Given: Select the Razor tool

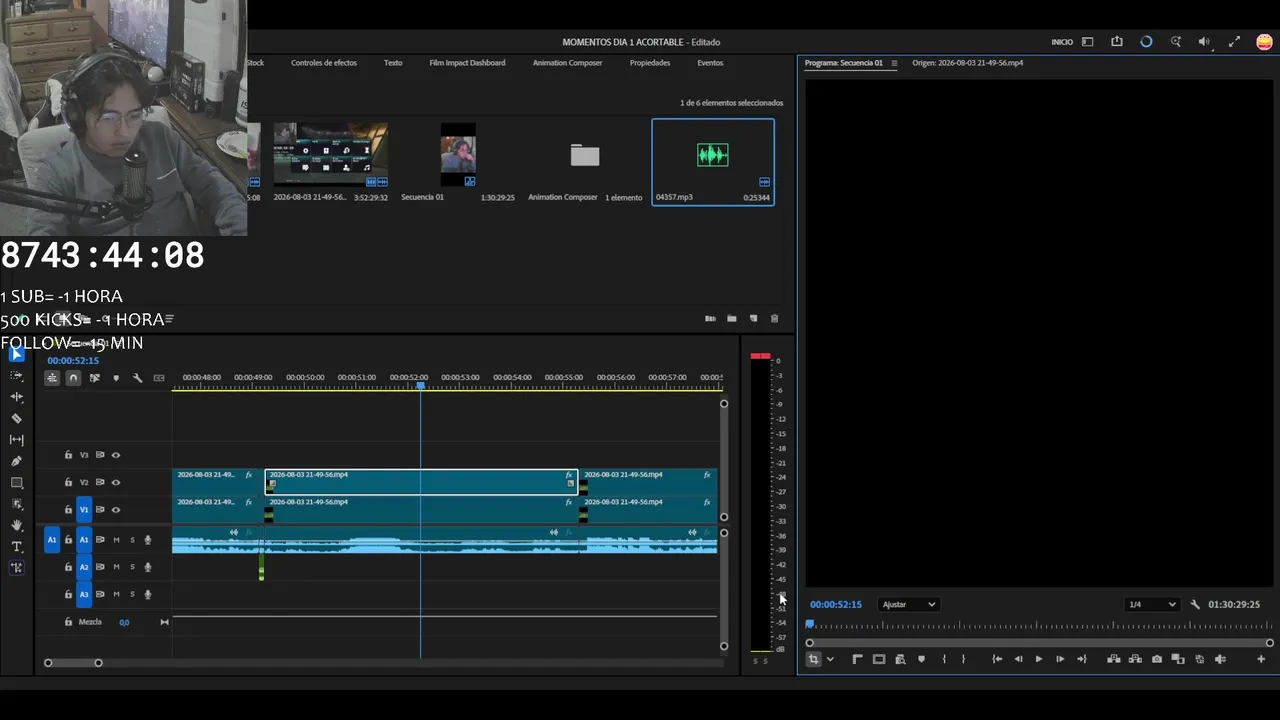Looking at the screenshot, I should point(17,418).
